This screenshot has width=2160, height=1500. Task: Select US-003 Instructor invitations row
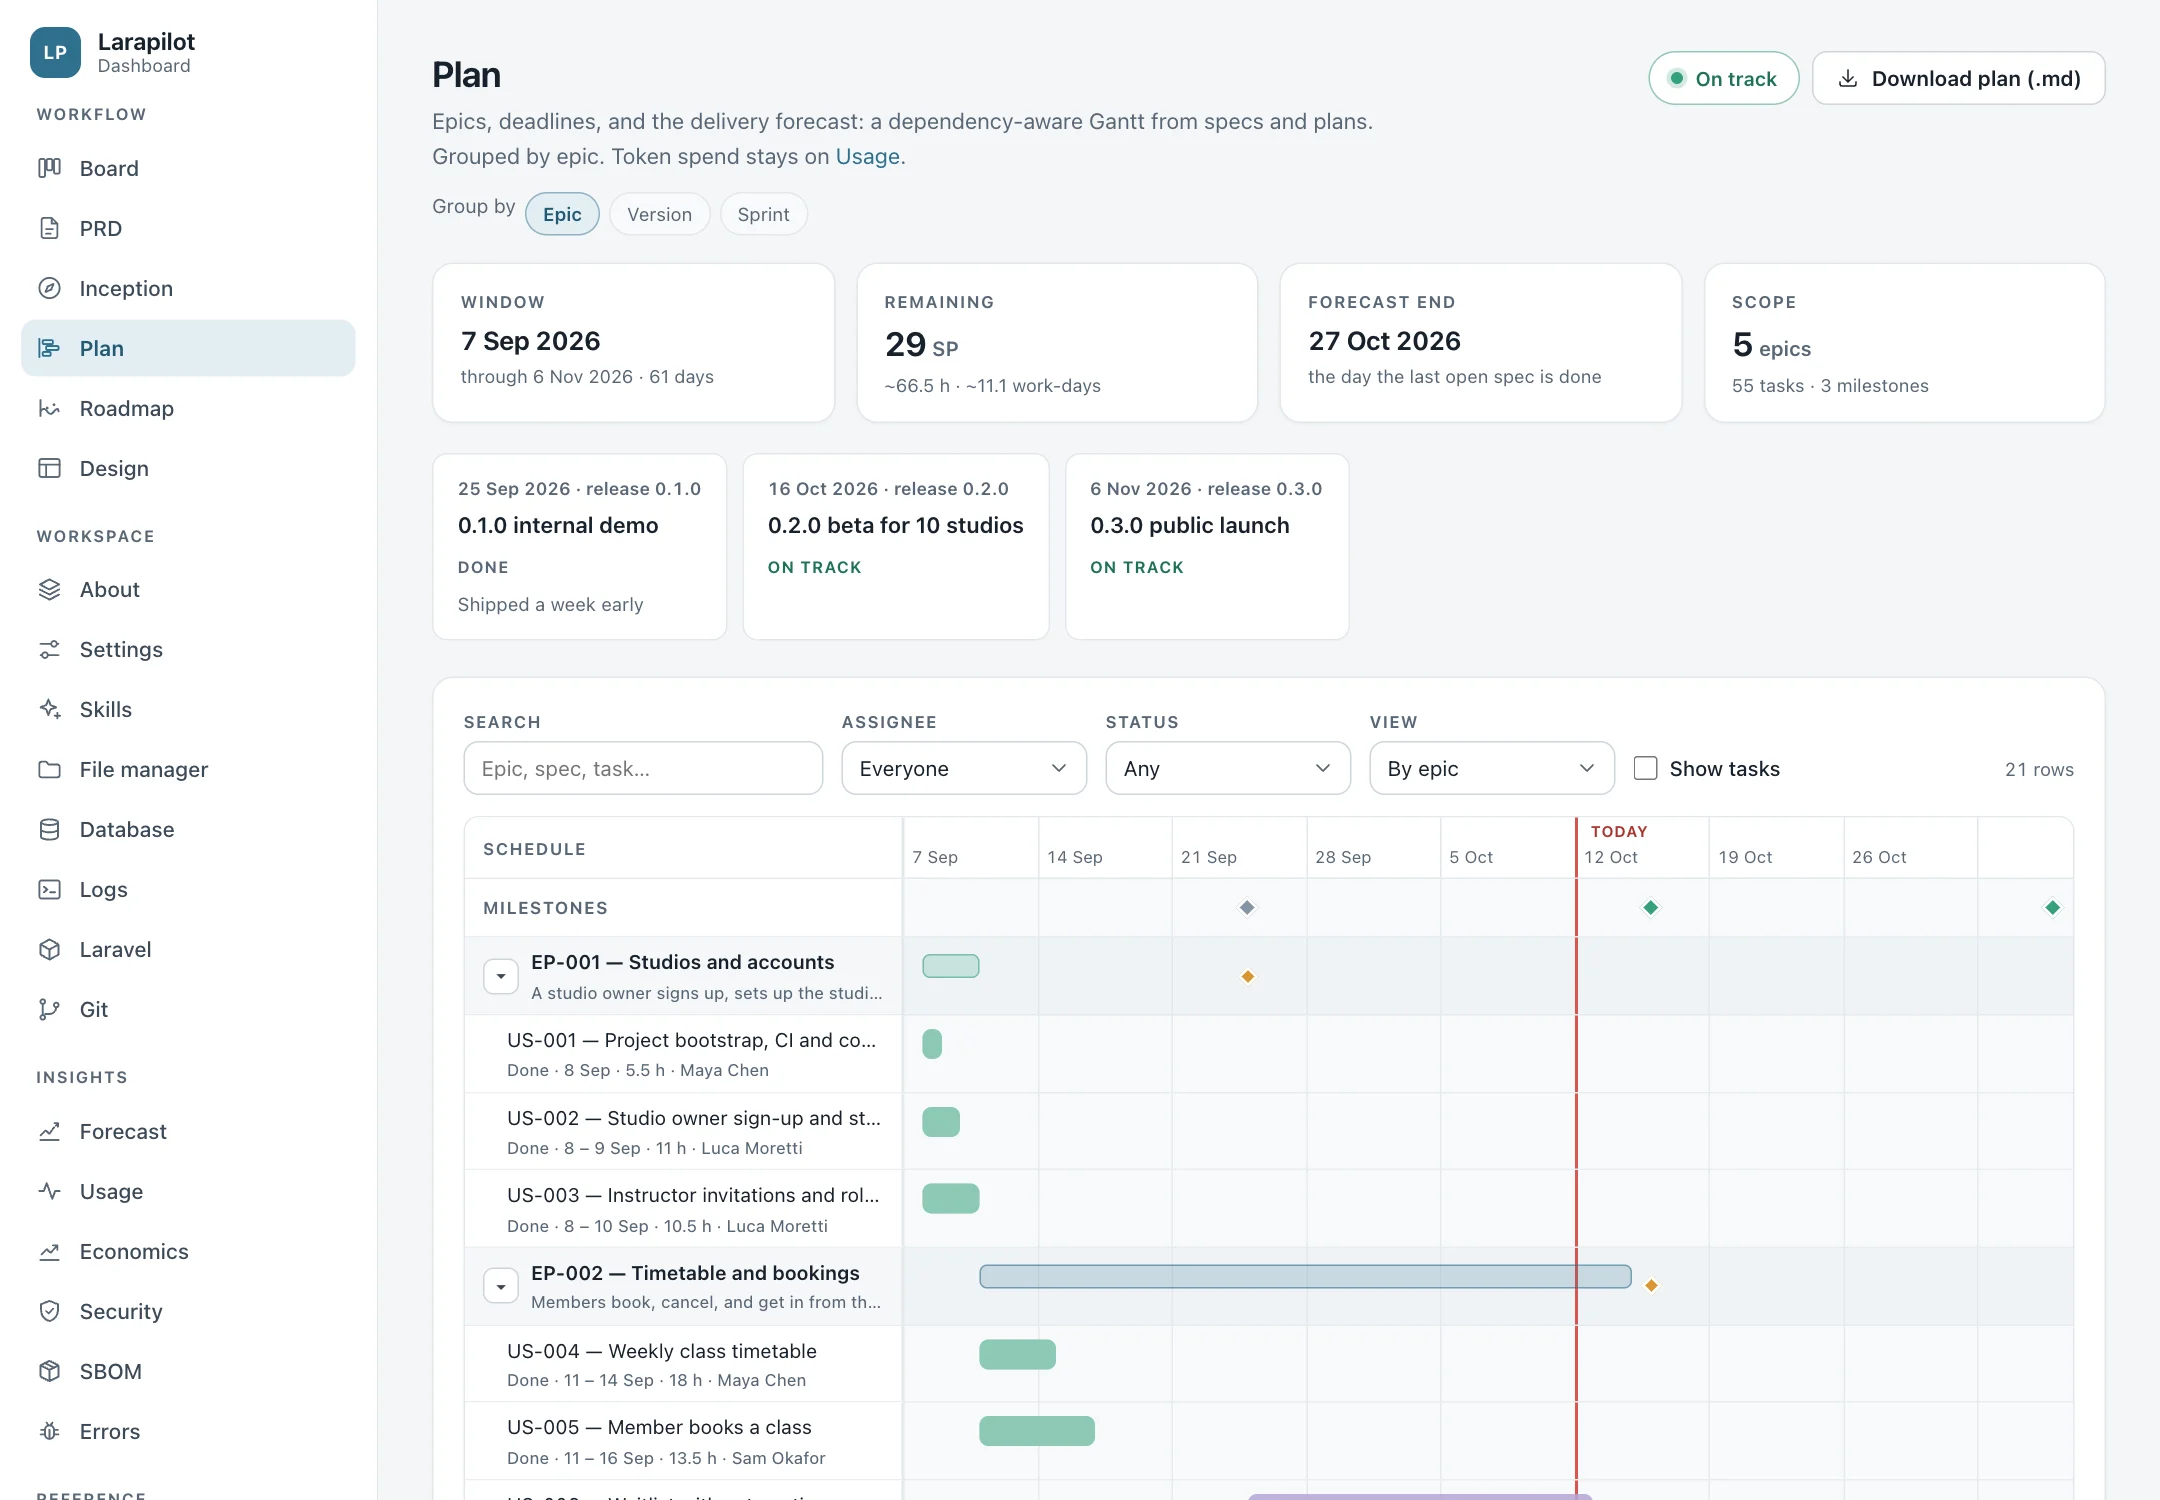pyautogui.click(x=683, y=1209)
